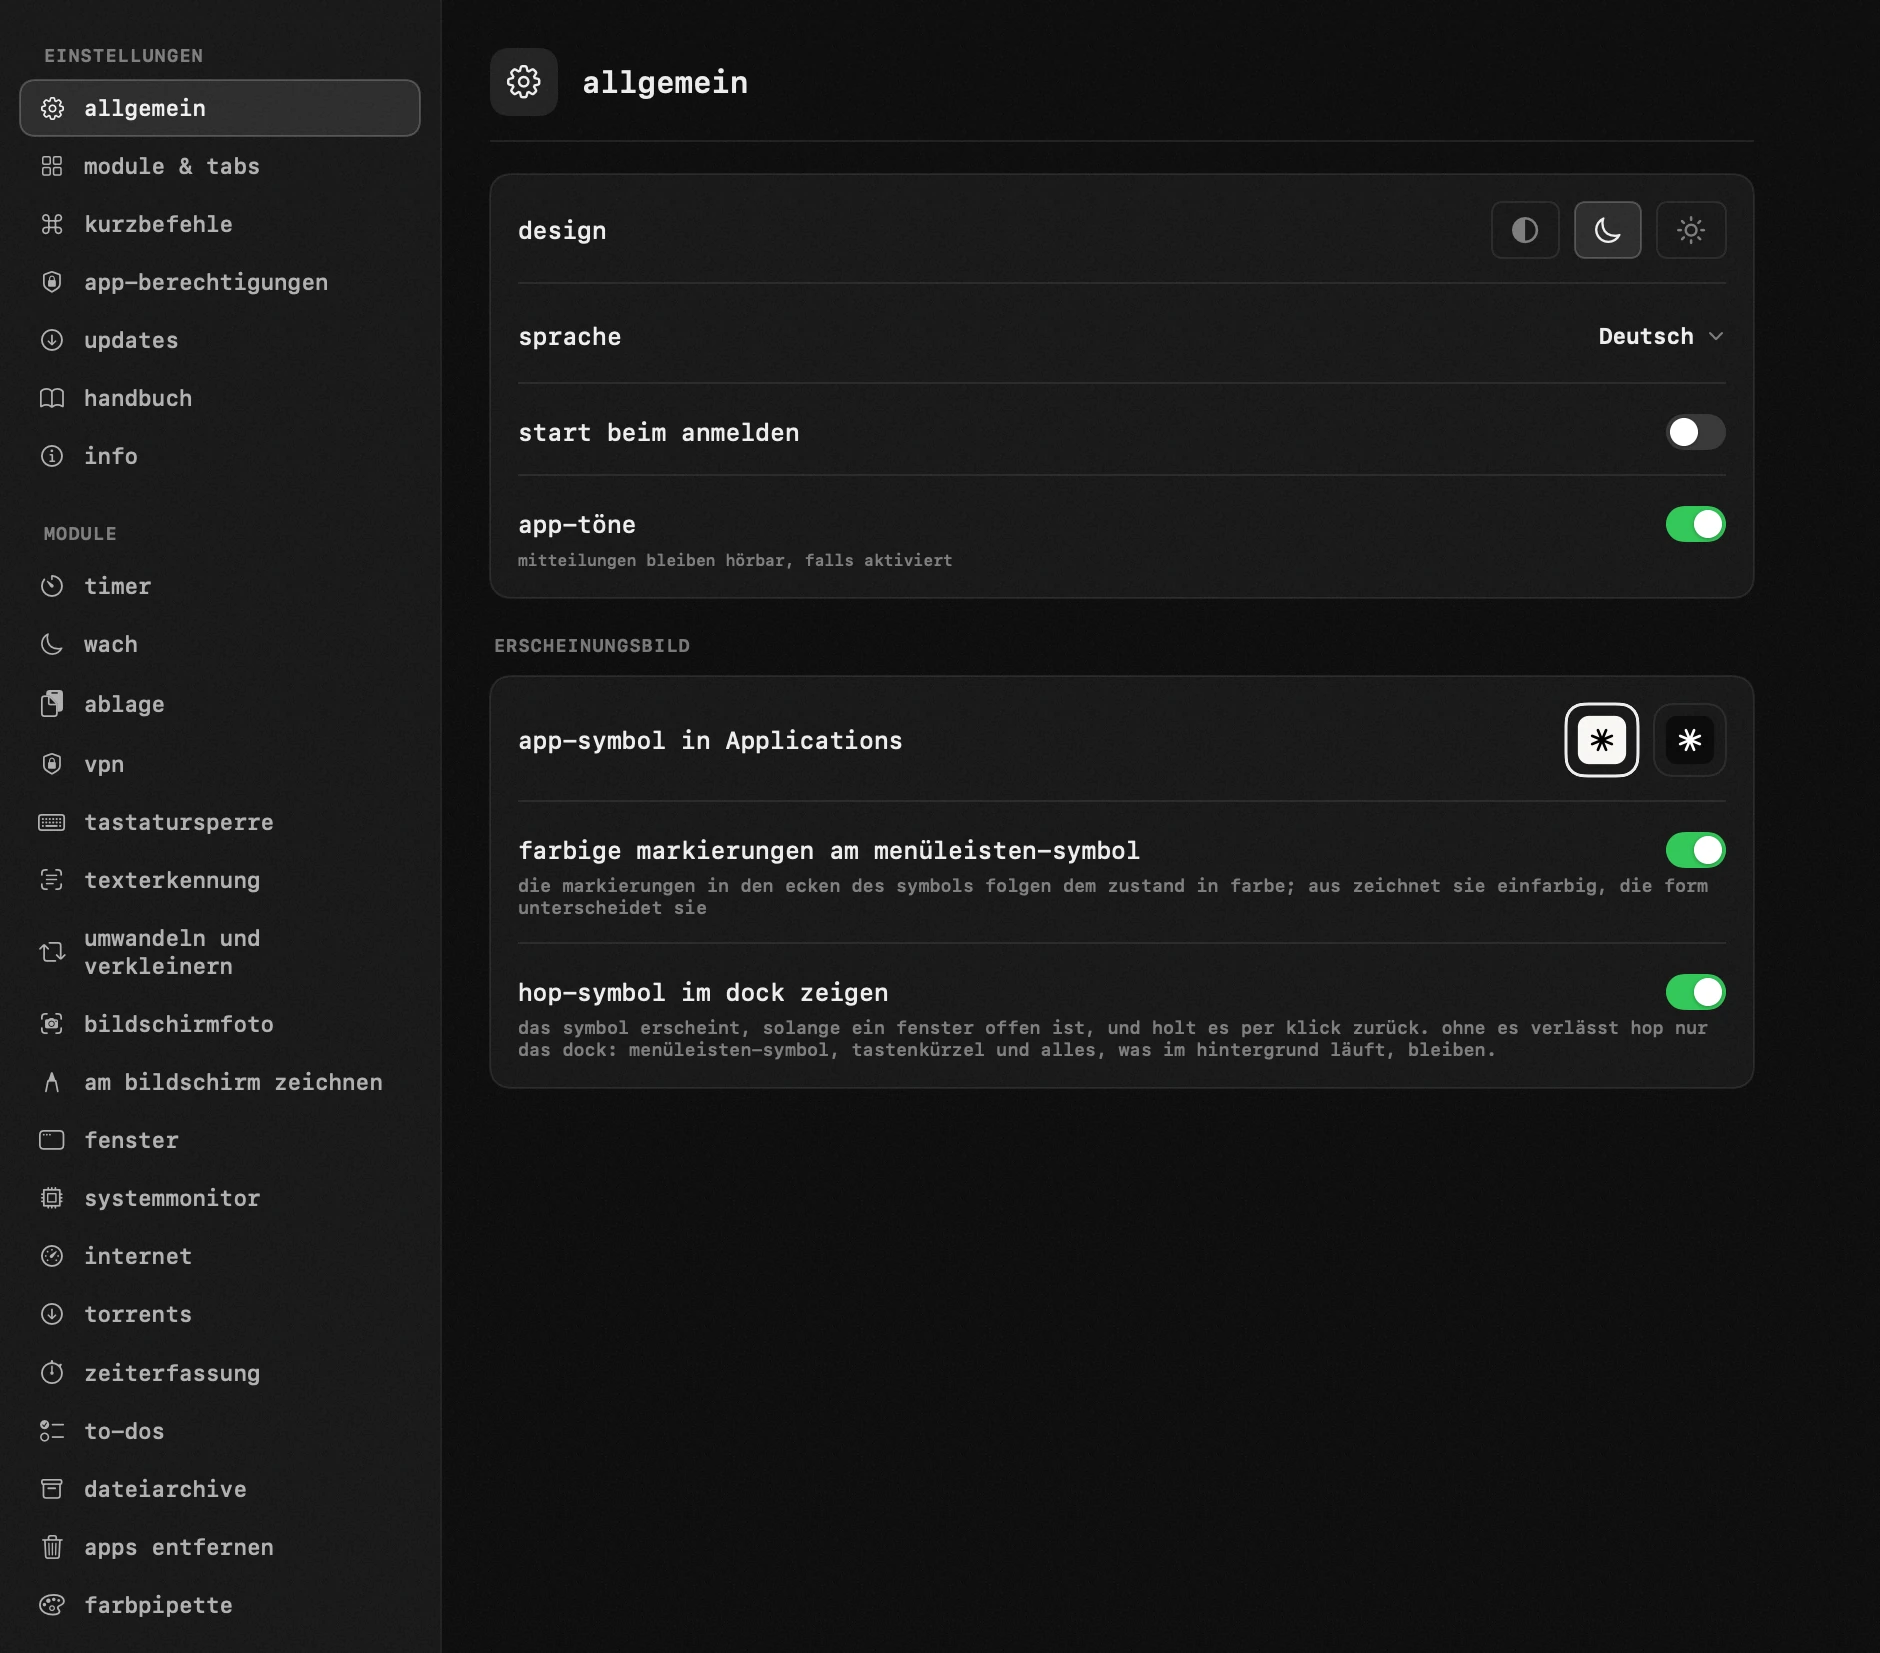Click the kurzbefehle command-key icon

point(52,224)
